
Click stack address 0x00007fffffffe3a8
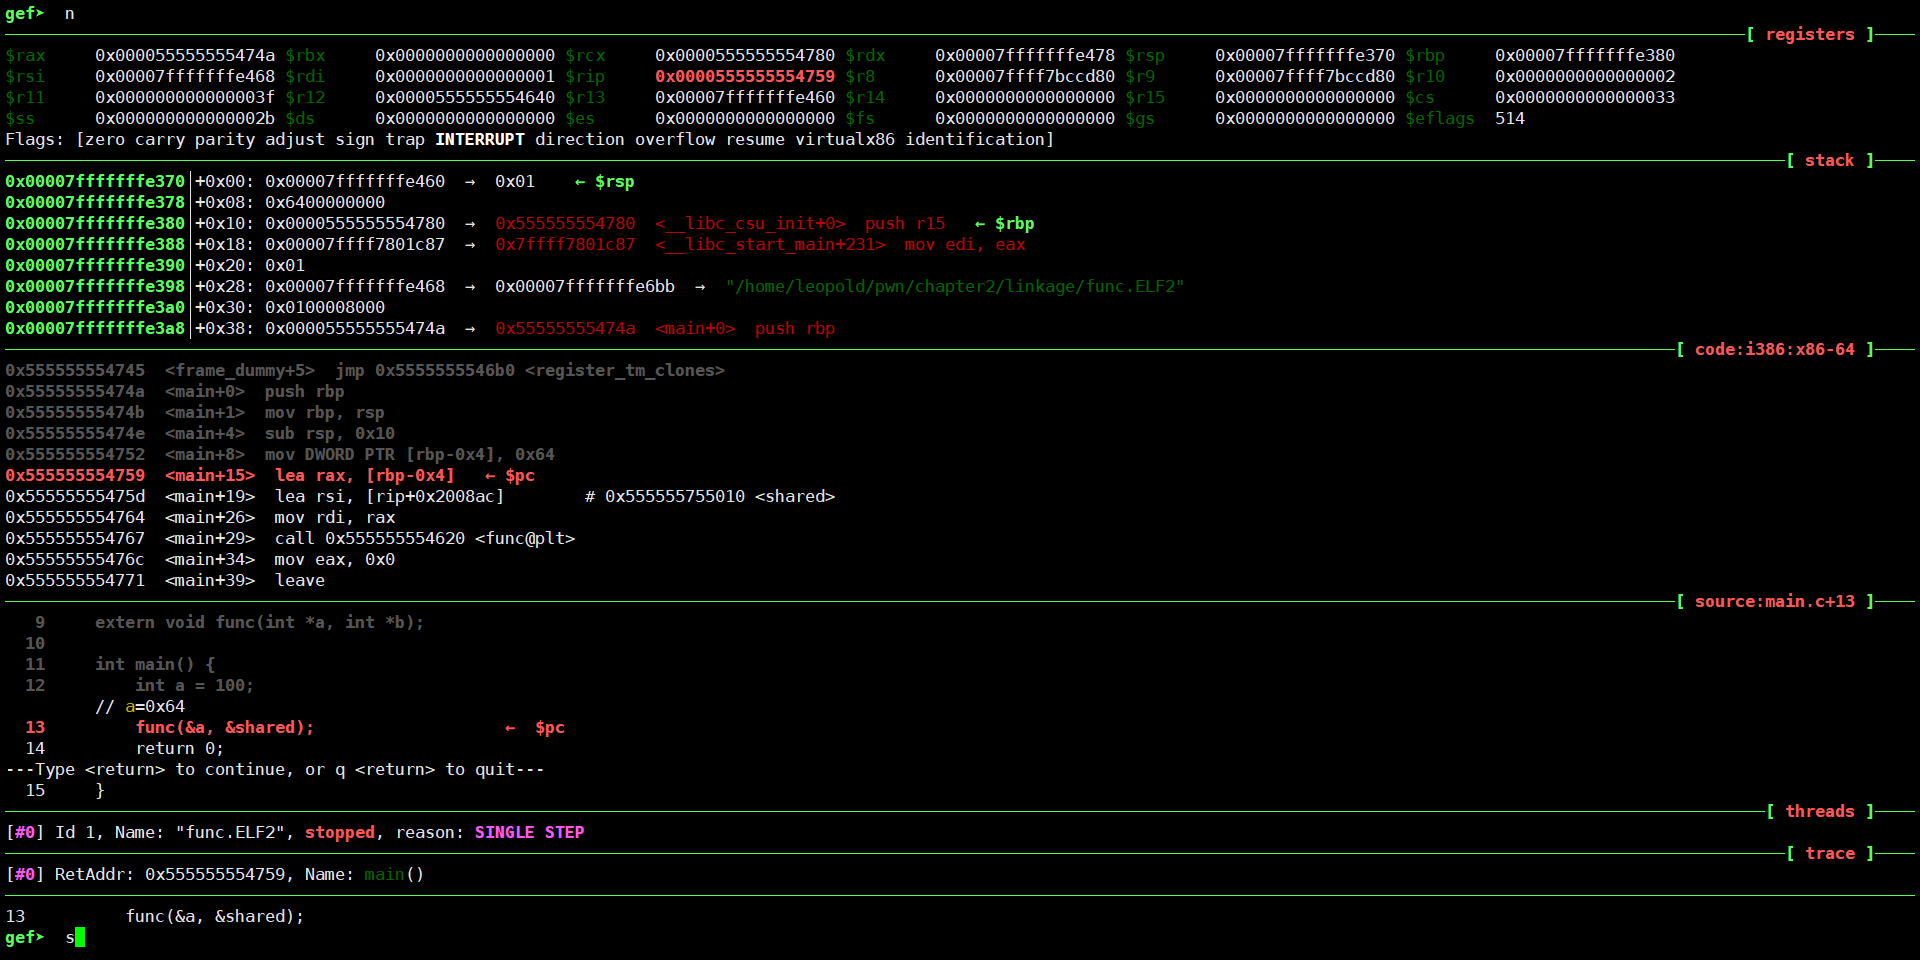pos(95,328)
